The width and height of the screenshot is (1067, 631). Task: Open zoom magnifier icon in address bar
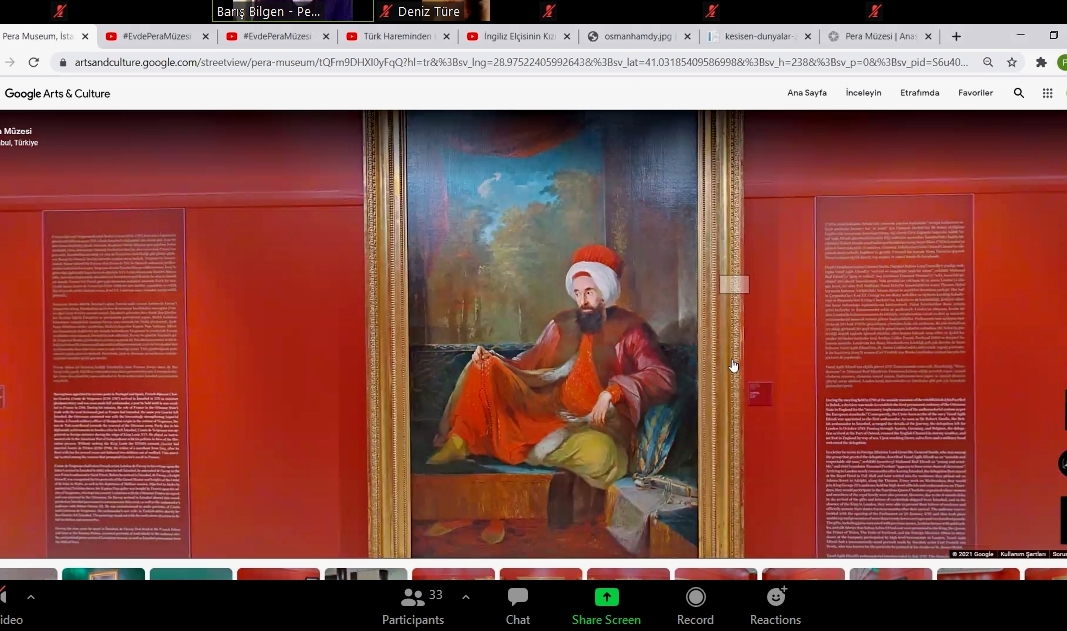coord(987,62)
